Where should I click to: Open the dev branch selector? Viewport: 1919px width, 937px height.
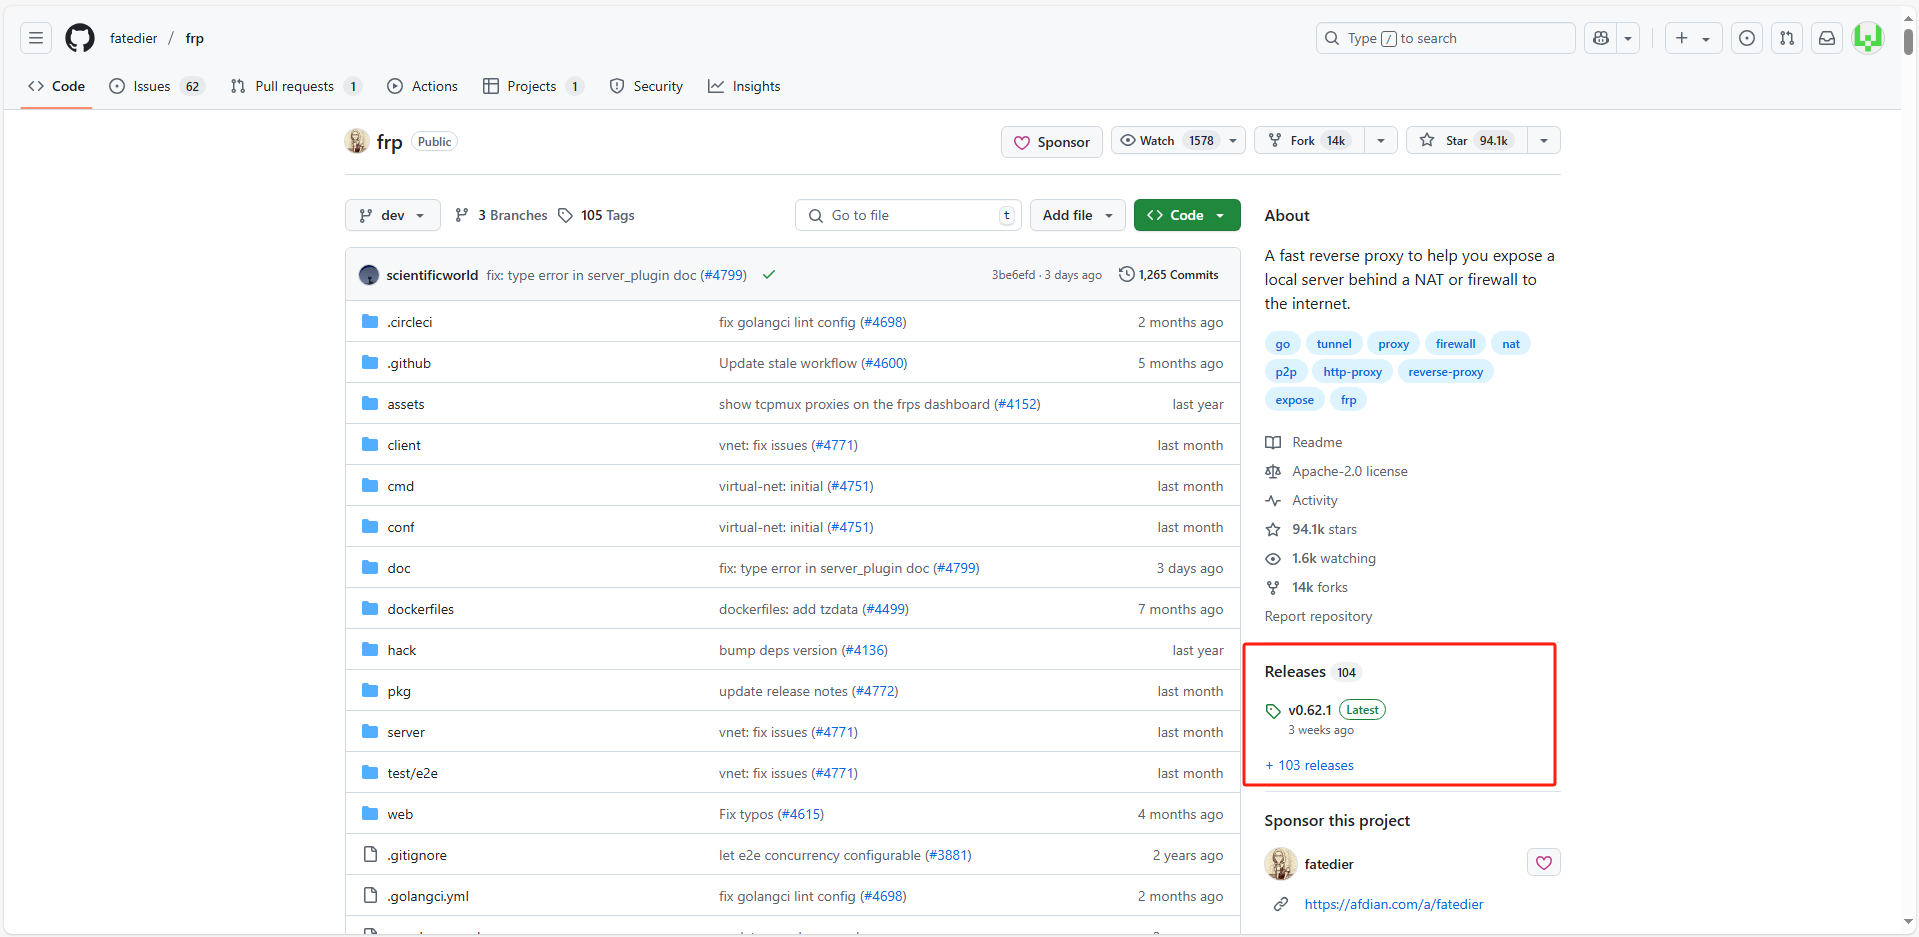(393, 215)
